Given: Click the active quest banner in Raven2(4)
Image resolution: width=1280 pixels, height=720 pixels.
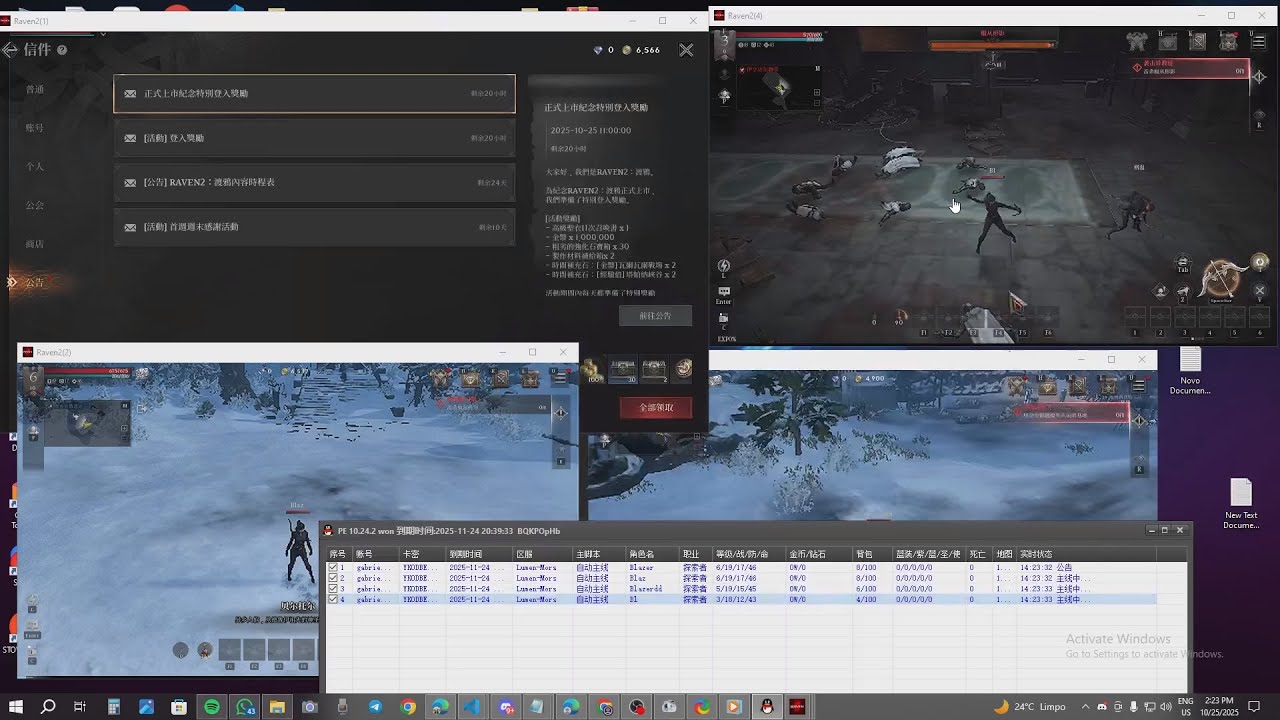Looking at the screenshot, I should coord(1190,68).
